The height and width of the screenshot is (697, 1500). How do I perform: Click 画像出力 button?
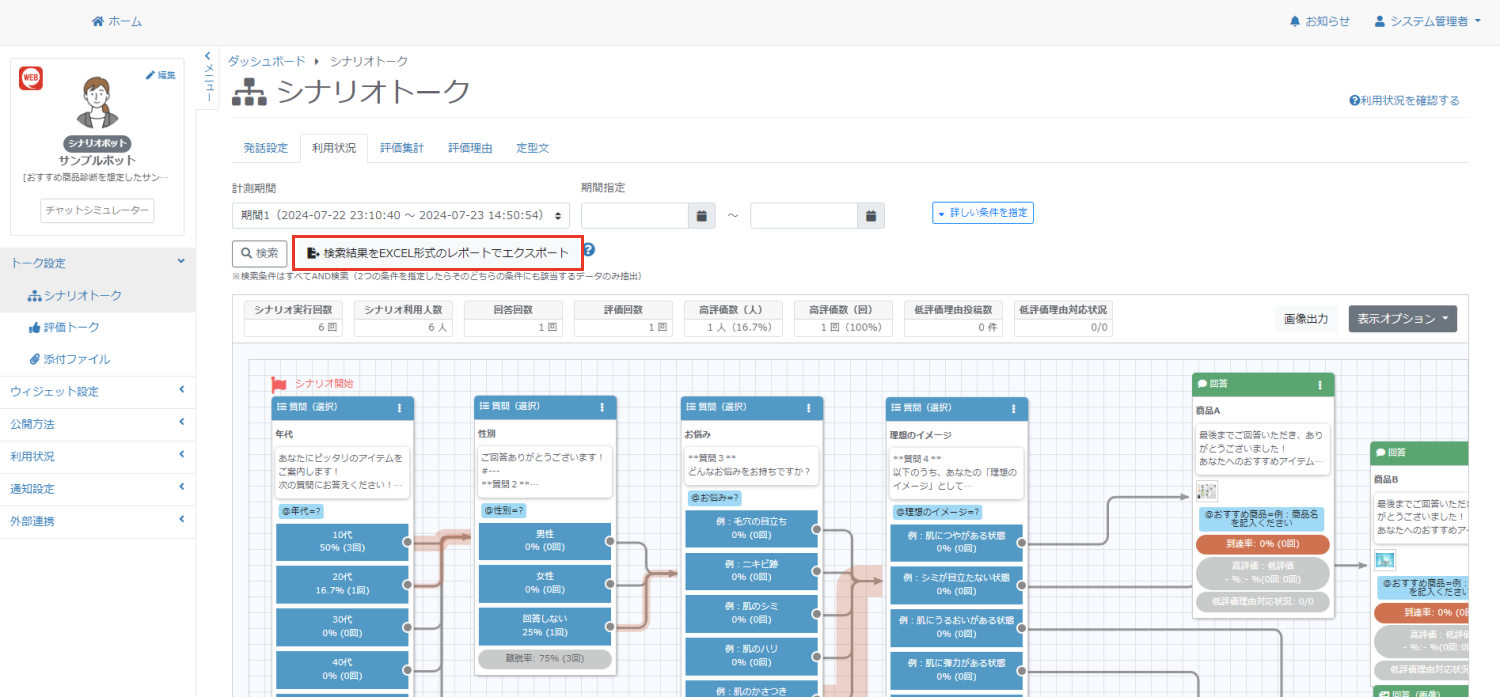[x=1306, y=319]
